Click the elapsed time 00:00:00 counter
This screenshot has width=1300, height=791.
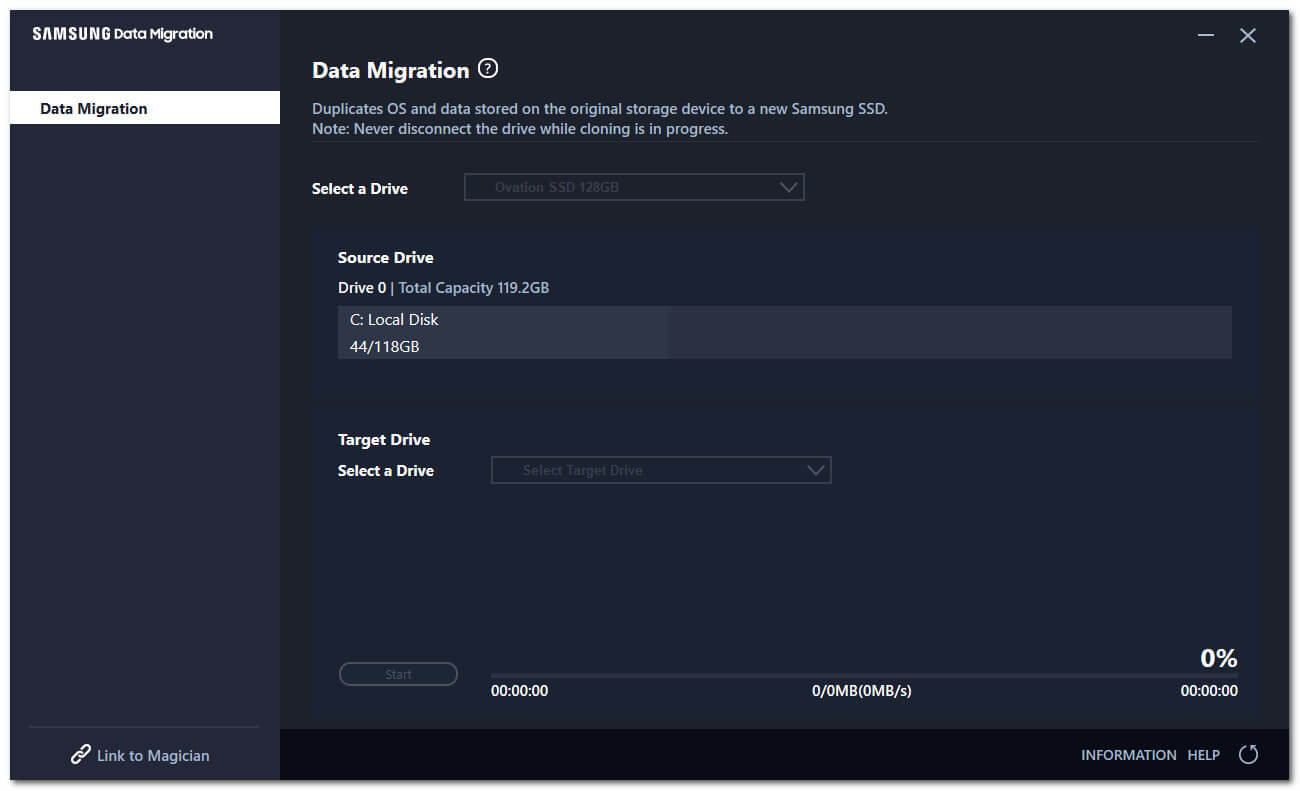519,690
